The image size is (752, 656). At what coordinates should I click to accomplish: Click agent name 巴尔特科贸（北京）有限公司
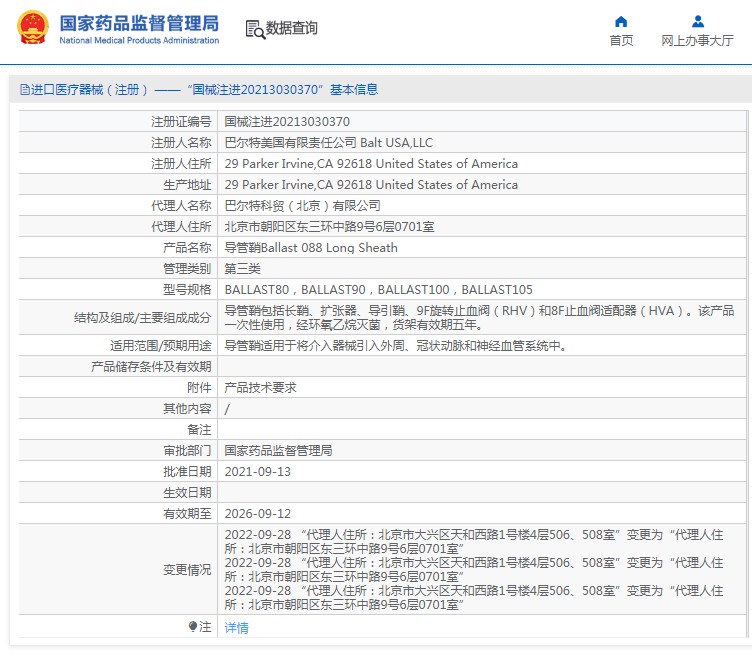click(x=302, y=206)
